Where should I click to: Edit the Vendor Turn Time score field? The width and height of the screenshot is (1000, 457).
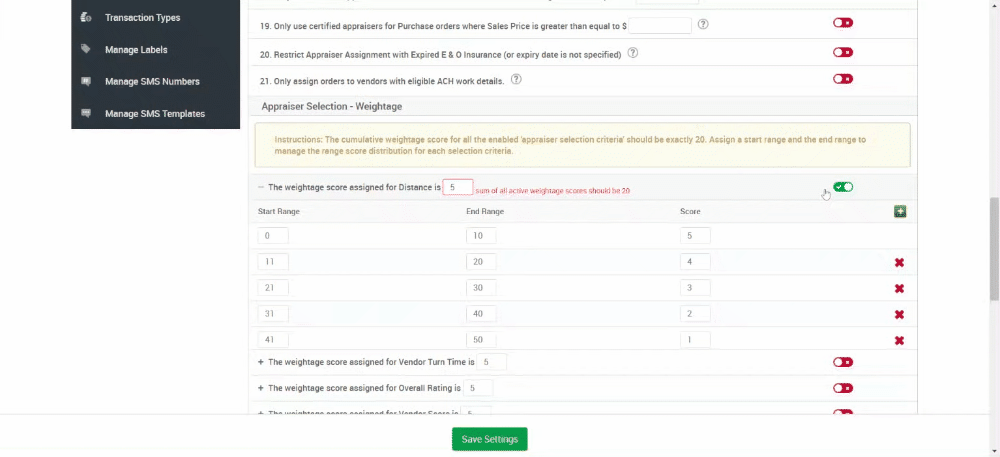click(x=492, y=362)
